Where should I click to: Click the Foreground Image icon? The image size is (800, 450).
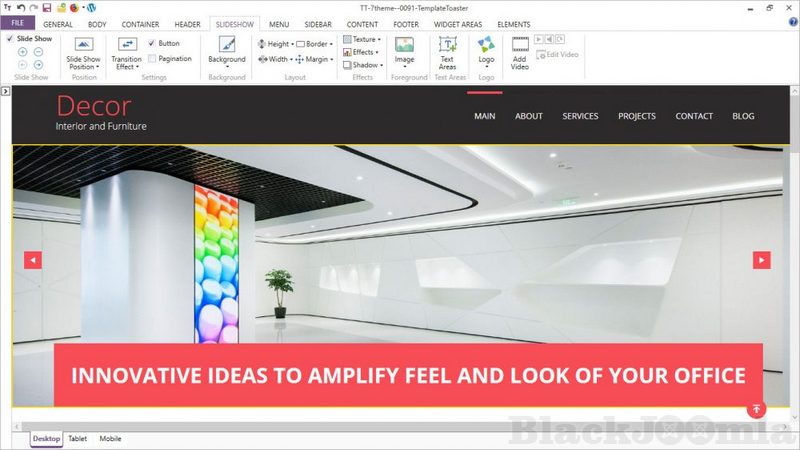coord(404,46)
